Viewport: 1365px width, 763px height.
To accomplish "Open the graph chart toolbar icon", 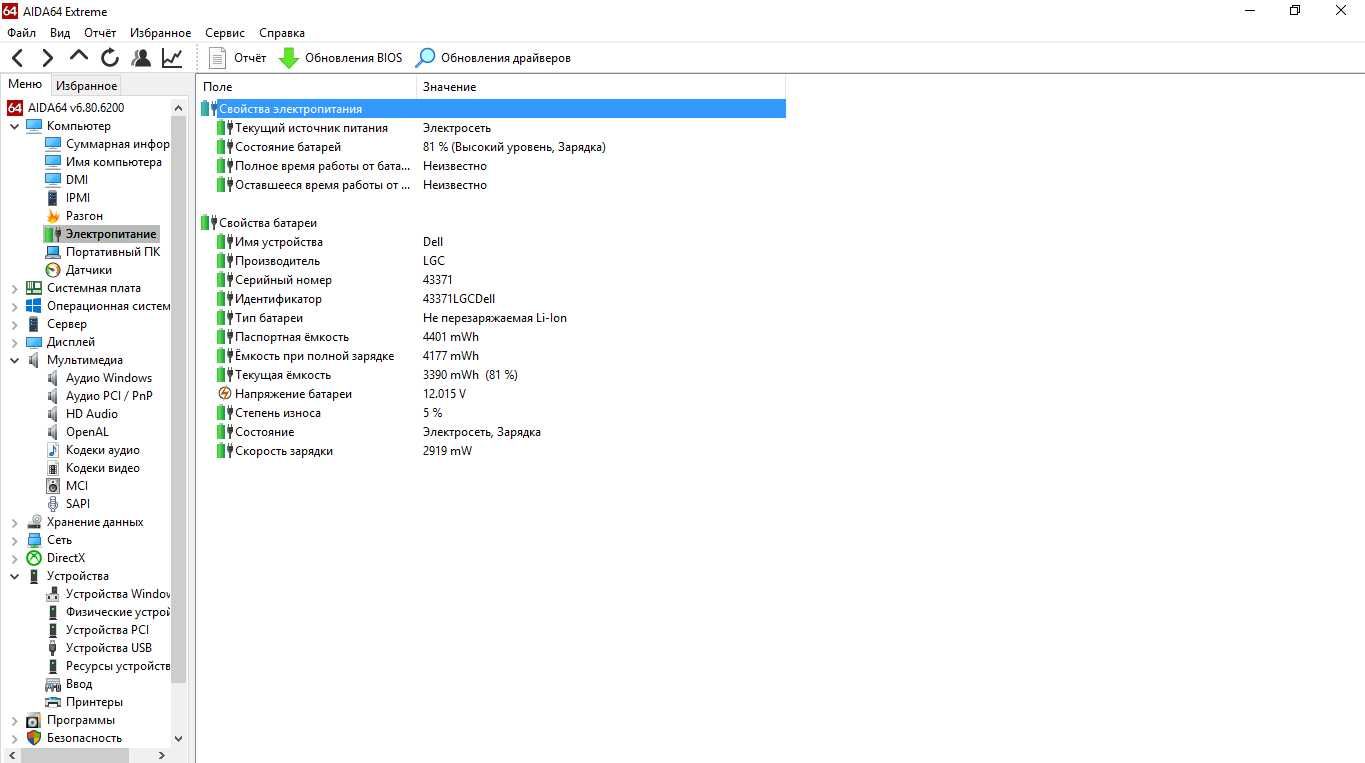I will 172,58.
